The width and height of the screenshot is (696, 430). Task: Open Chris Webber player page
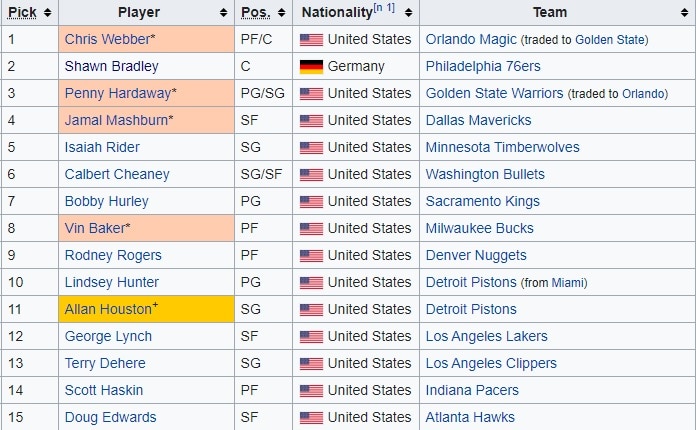pyautogui.click(x=104, y=39)
